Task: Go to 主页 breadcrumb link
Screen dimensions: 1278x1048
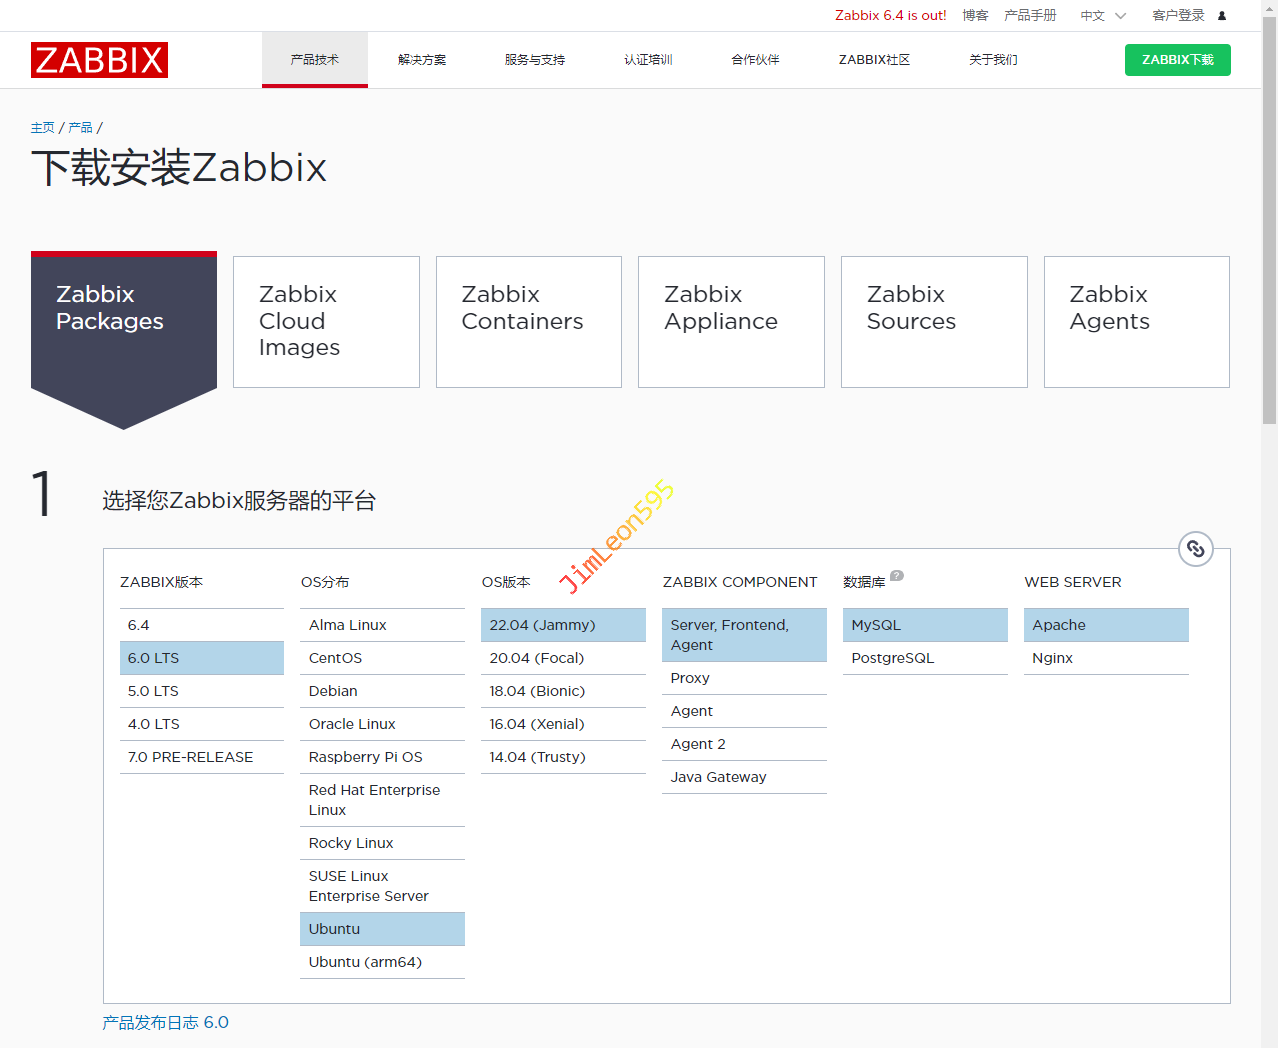Action: 42,128
